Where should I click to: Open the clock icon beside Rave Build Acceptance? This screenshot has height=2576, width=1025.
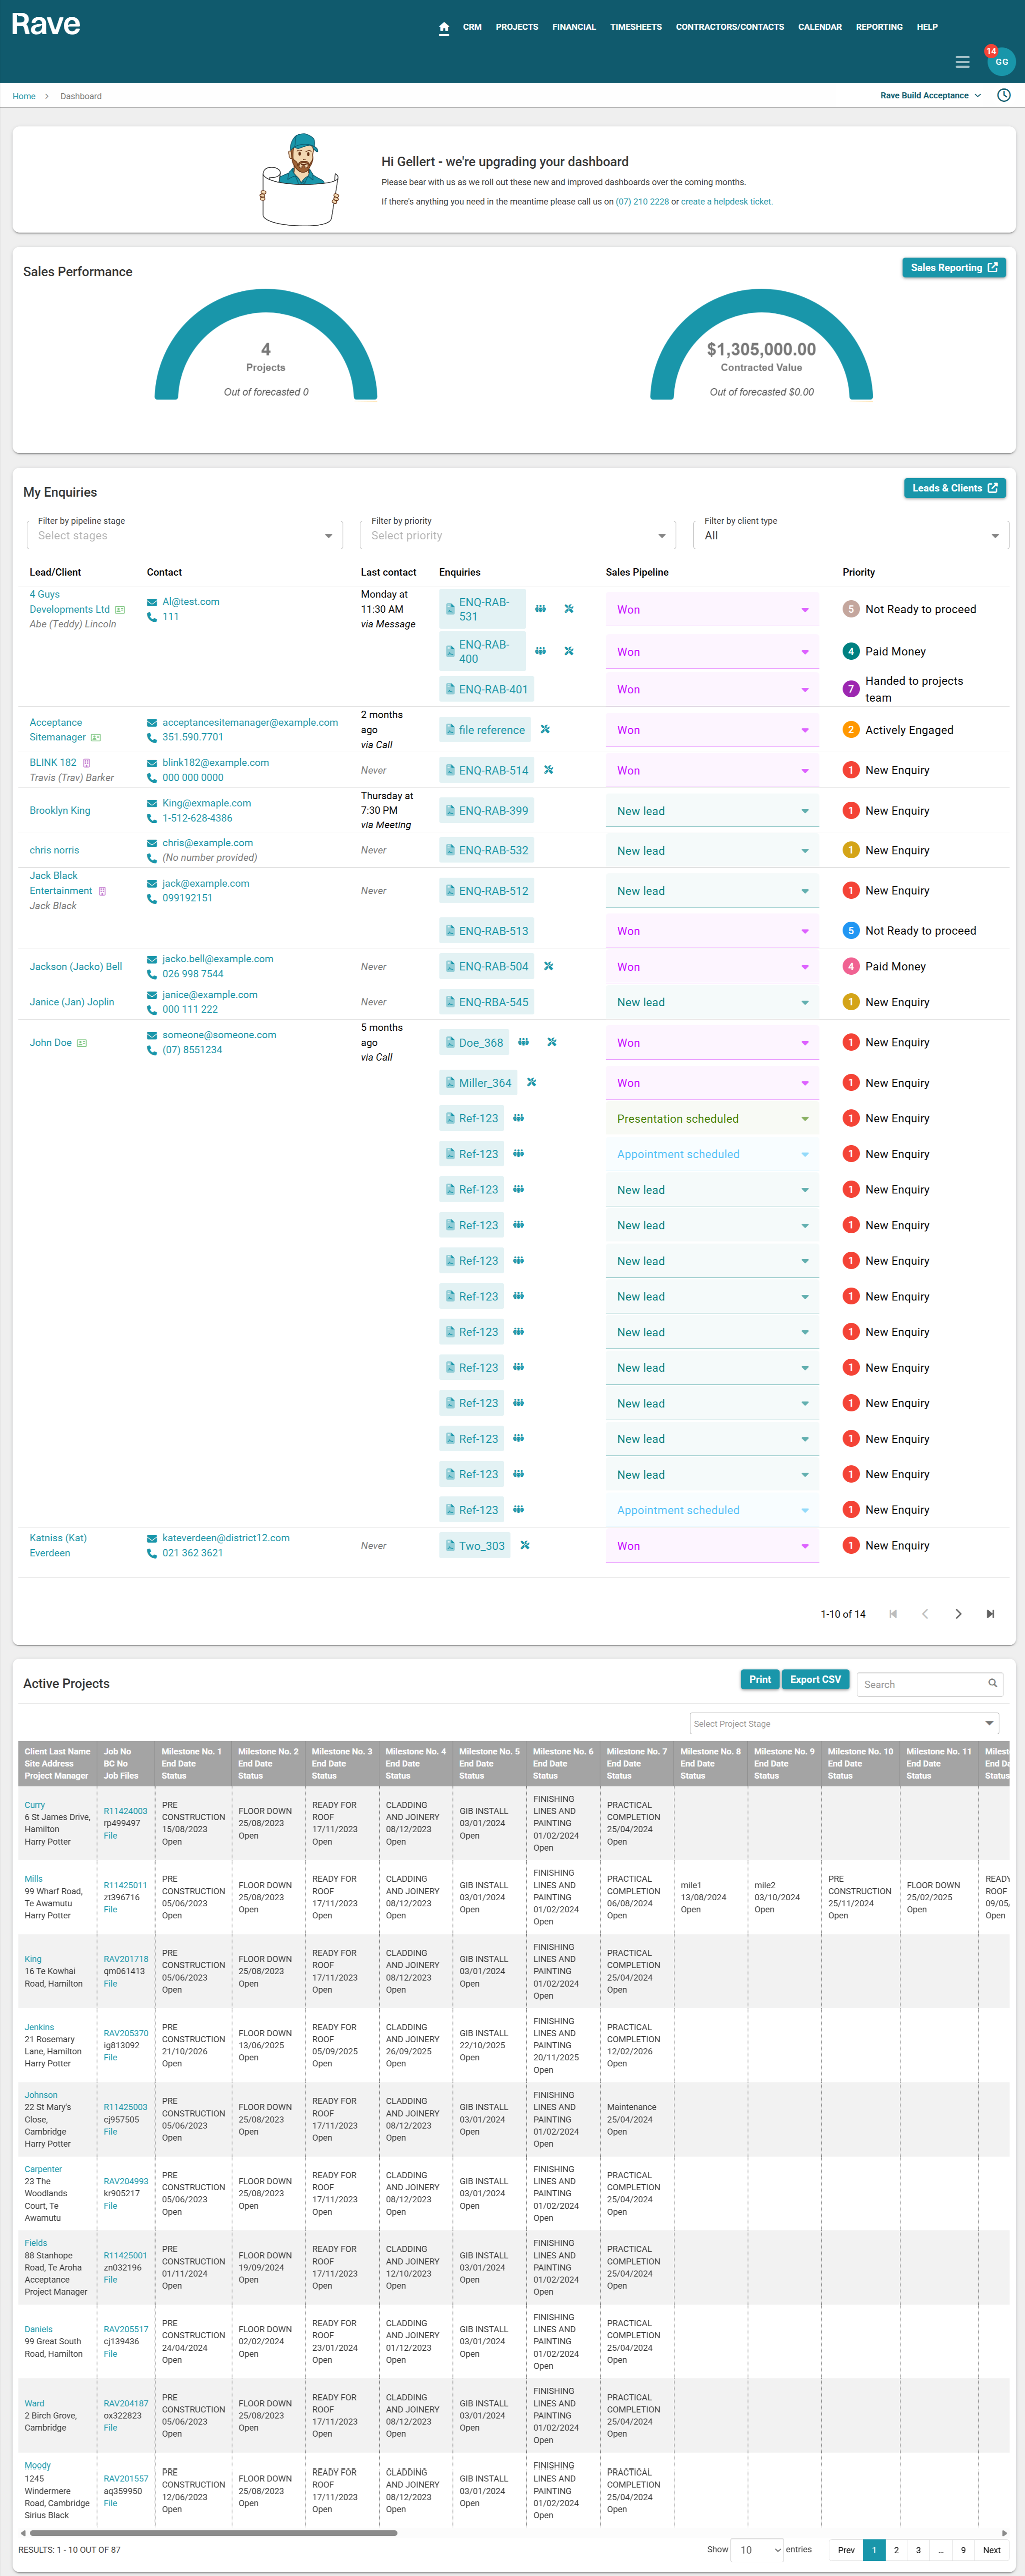1004,96
